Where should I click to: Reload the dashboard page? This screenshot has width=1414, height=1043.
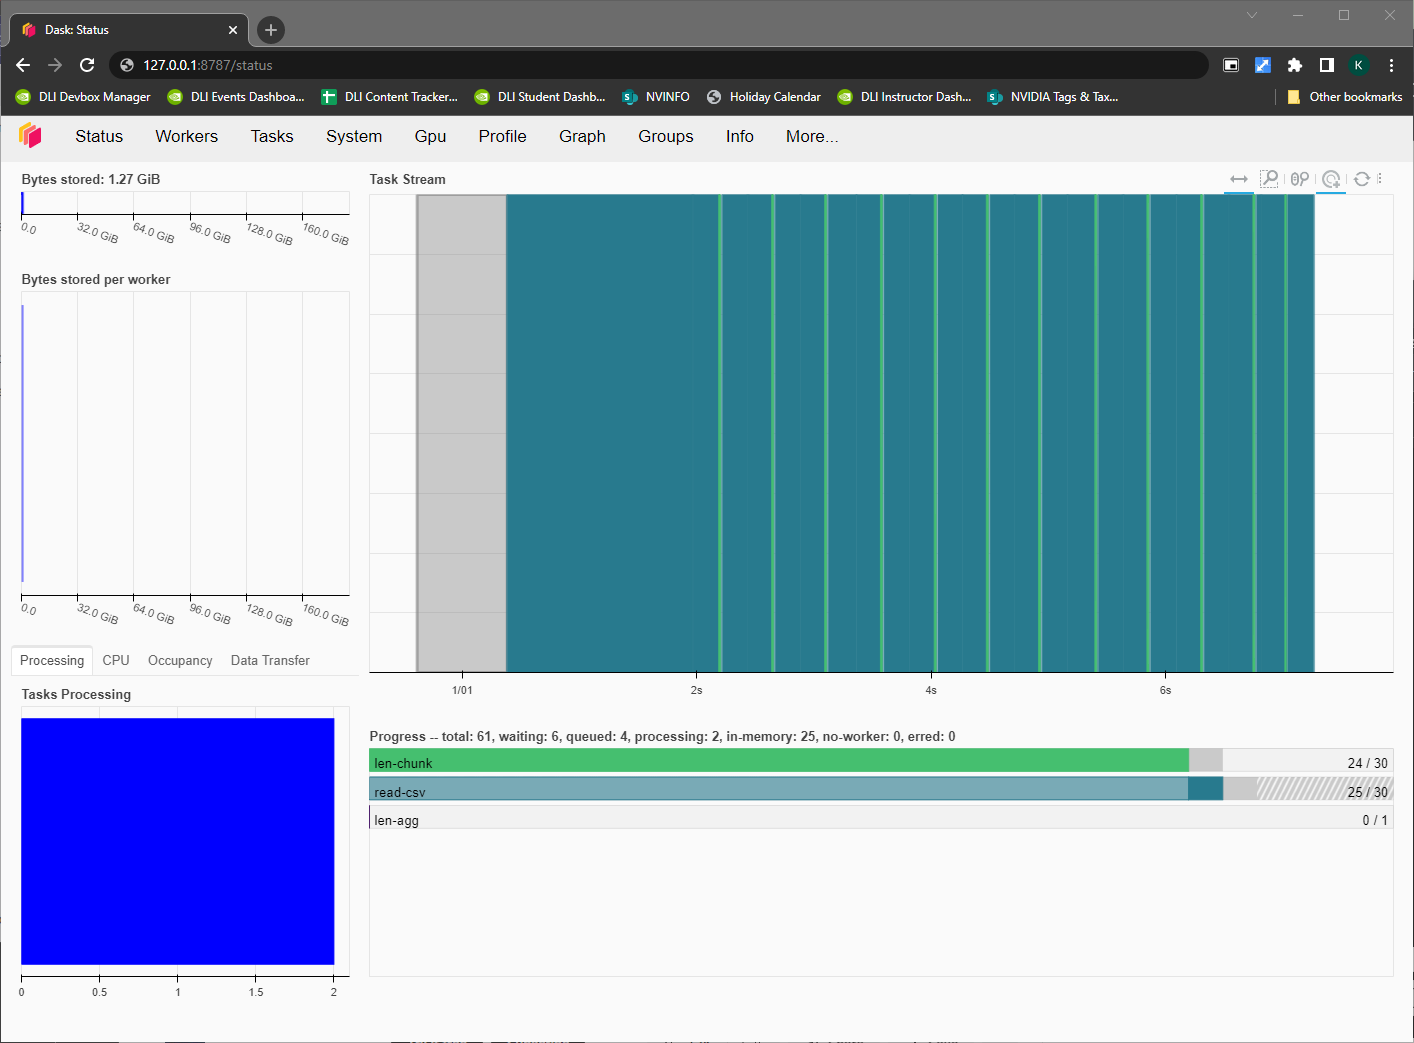point(87,65)
